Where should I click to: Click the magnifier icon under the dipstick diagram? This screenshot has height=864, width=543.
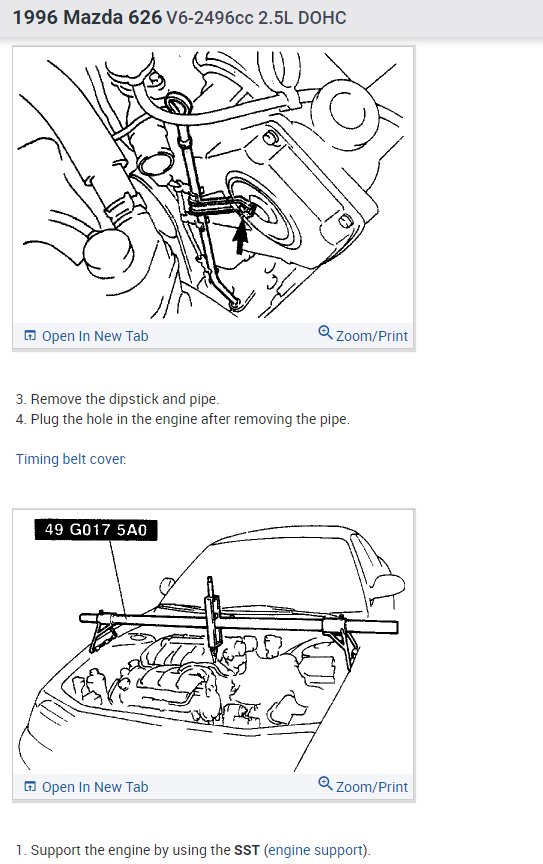point(325,332)
